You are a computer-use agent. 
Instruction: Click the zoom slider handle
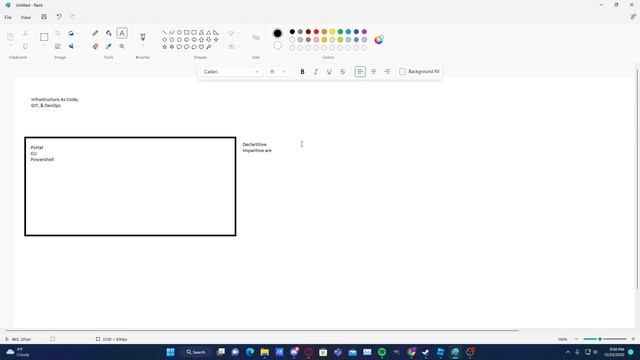click(x=600, y=339)
